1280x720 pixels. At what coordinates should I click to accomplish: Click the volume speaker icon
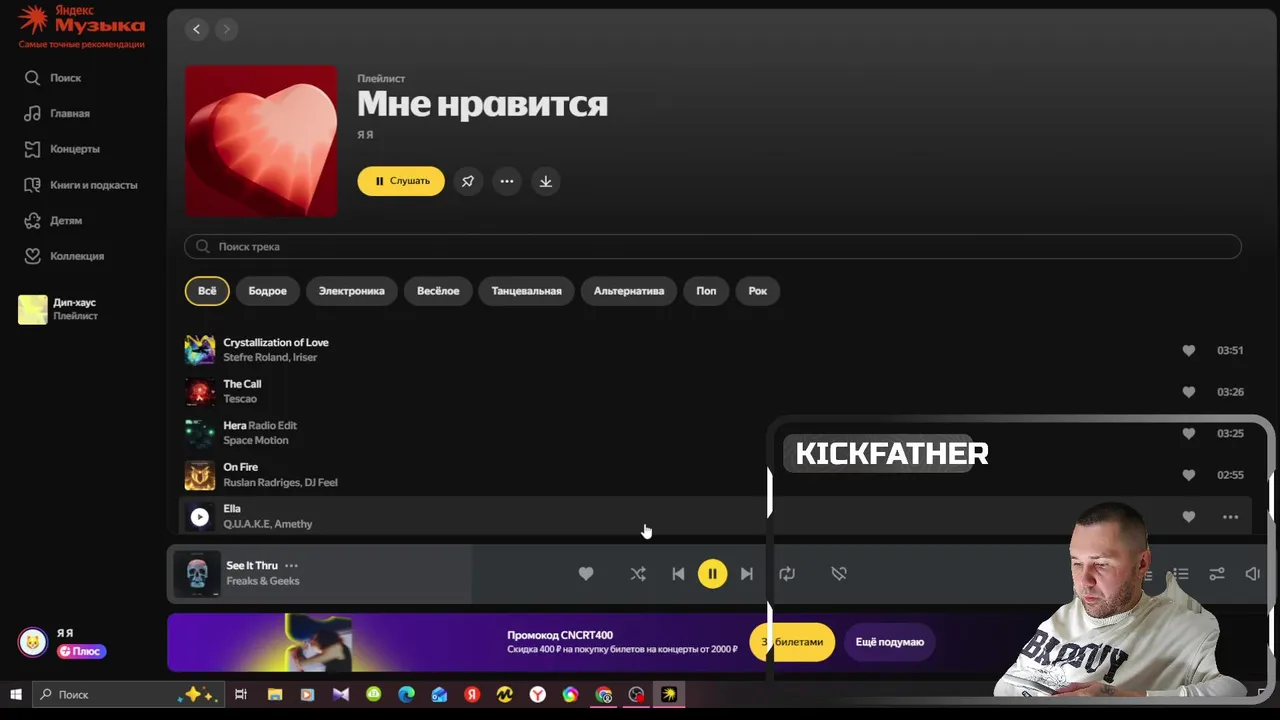(x=1252, y=574)
